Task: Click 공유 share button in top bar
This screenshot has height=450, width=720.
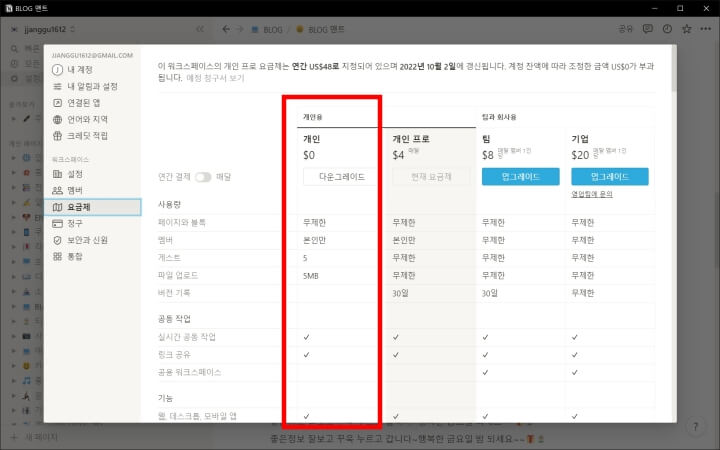Action: 625,29
